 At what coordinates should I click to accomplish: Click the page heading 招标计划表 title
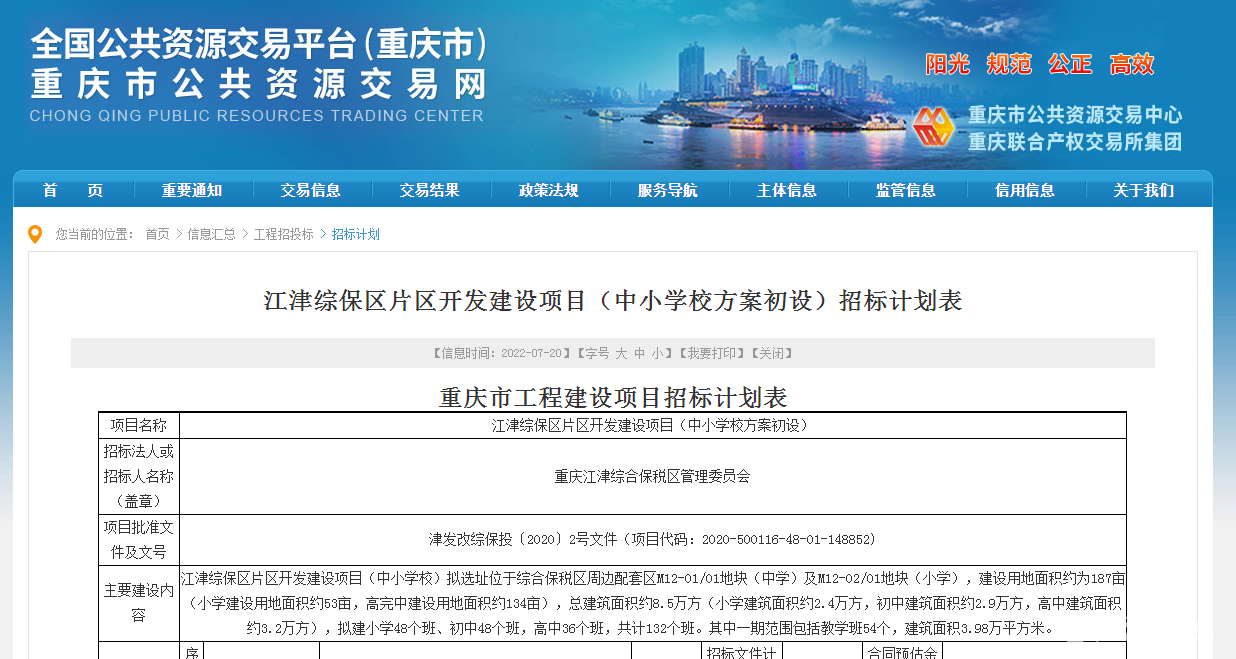tap(613, 301)
